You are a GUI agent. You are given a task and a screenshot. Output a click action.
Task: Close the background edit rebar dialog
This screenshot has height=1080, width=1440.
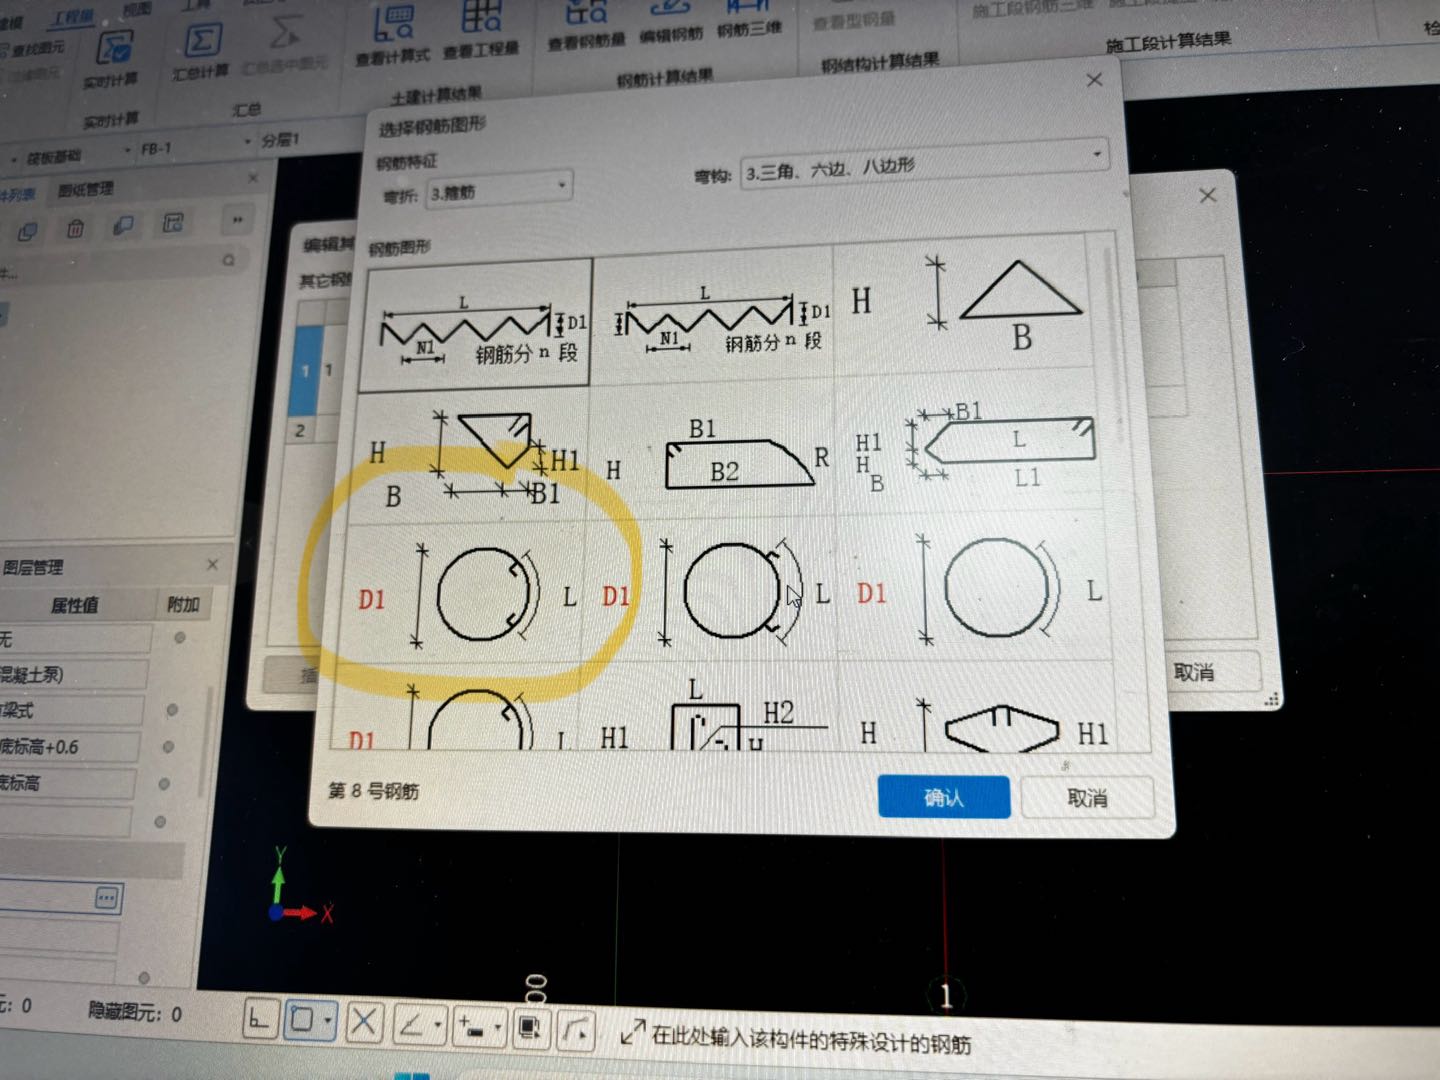tap(1208, 195)
